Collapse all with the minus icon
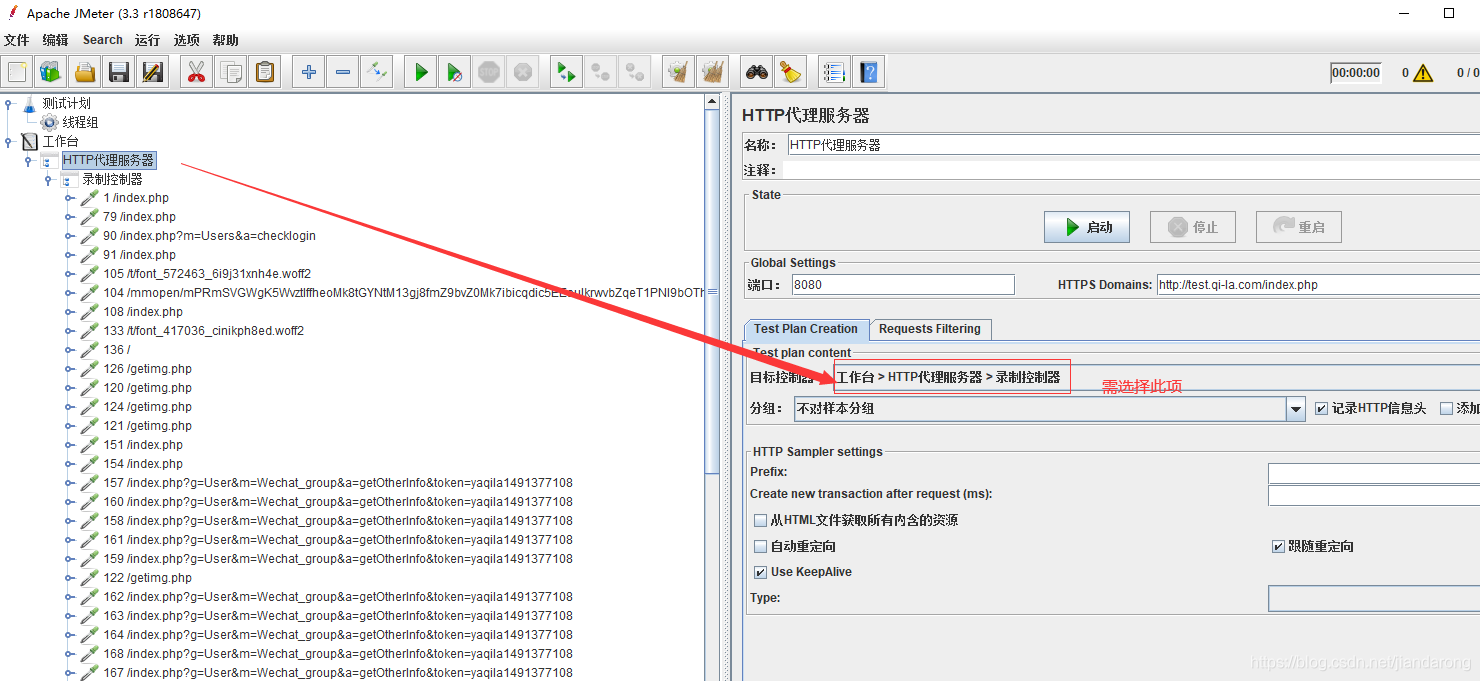1480x681 pixels. coord(343,72)
